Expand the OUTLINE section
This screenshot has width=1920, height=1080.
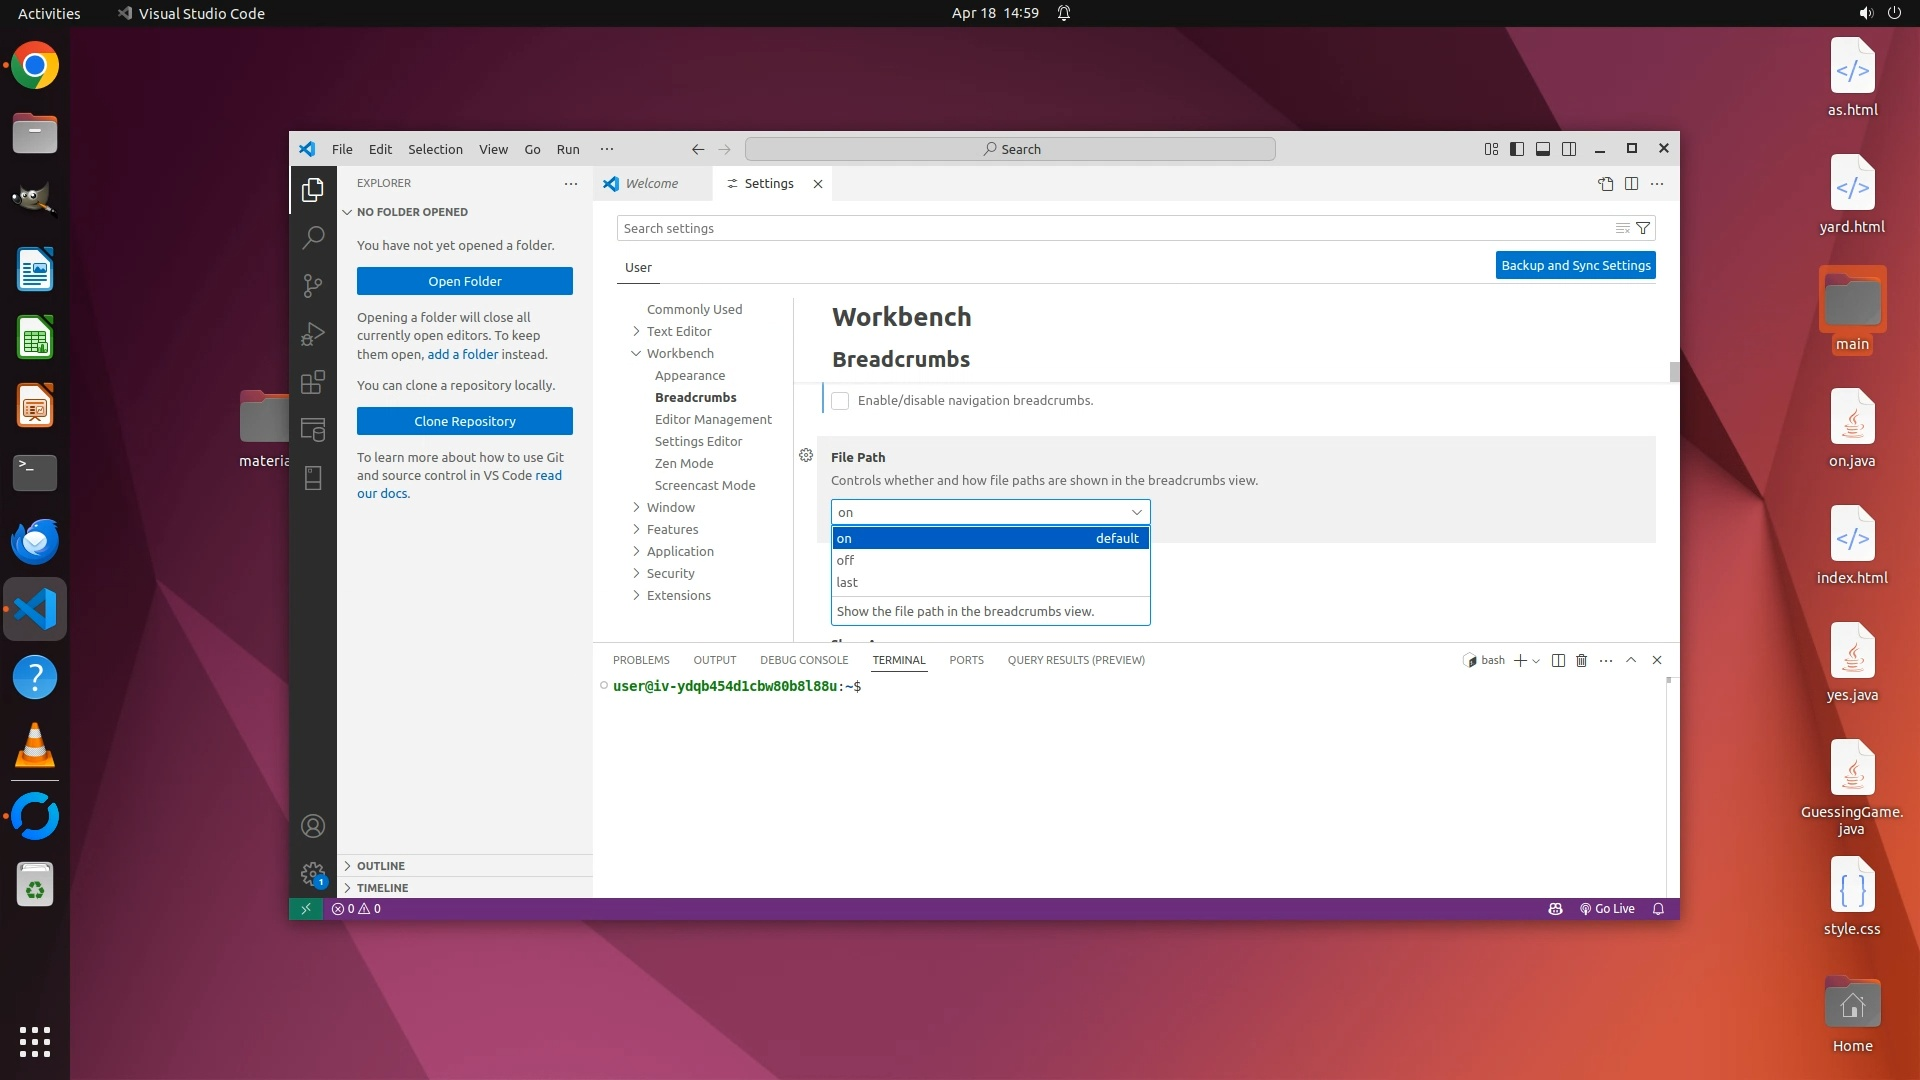pyautogui.click(x=381, y=866)
